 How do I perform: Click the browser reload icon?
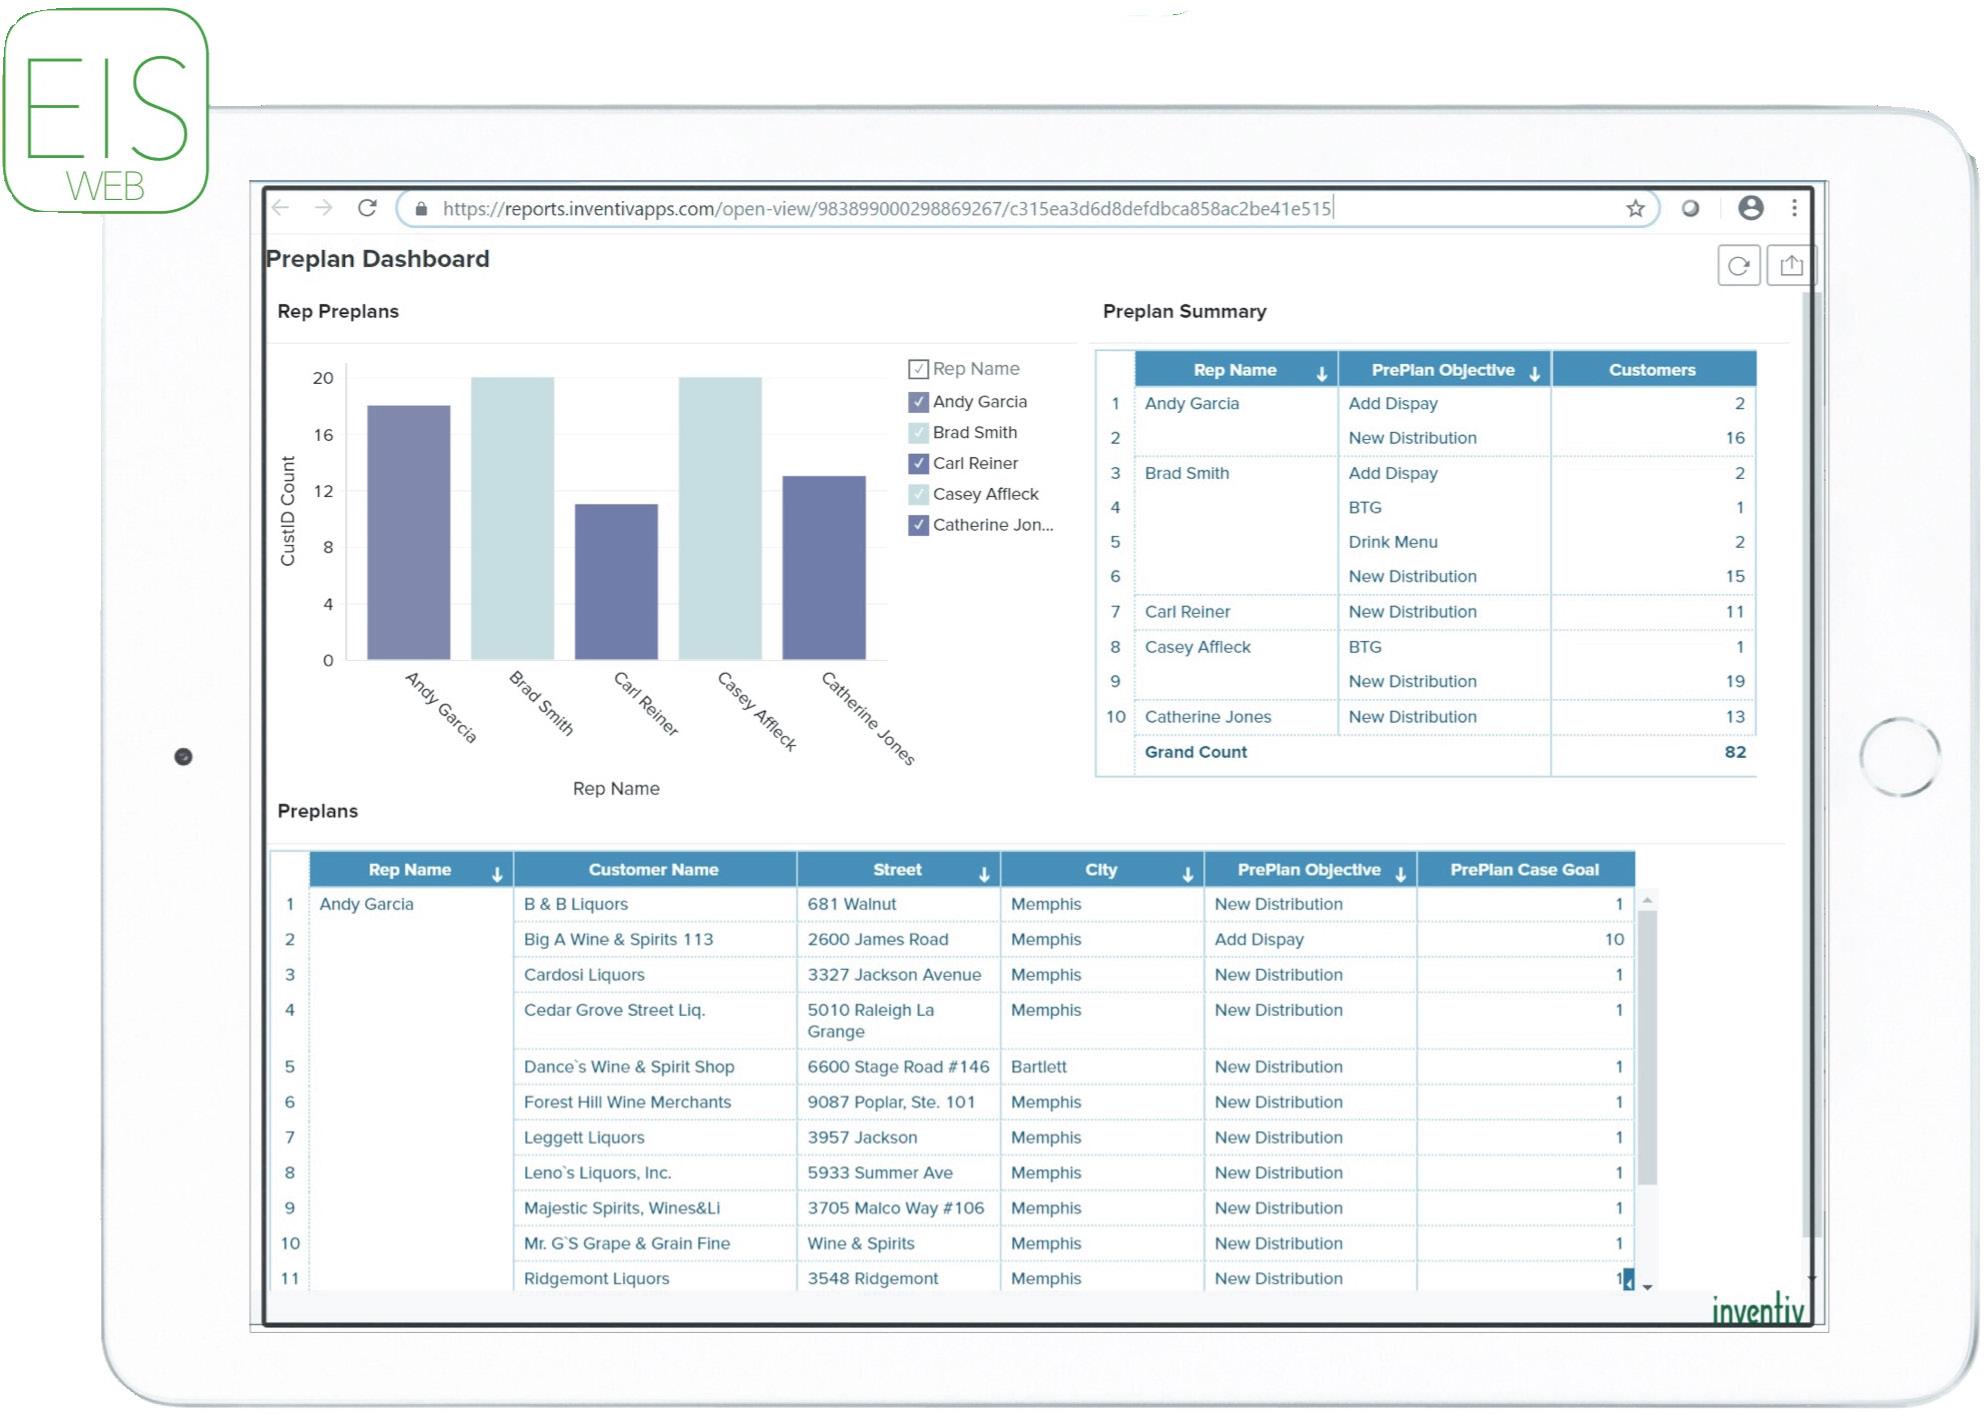click(367, 208)
